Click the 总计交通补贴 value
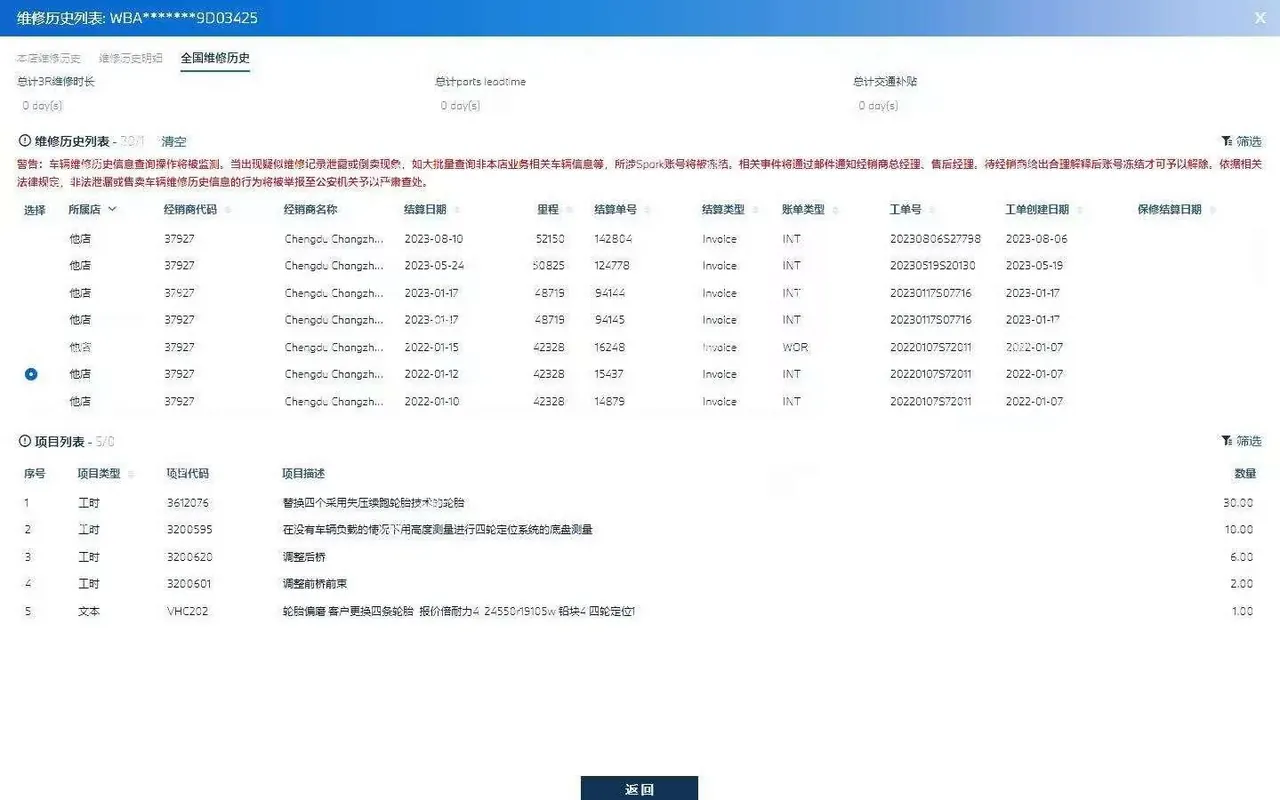 [878, 106]
